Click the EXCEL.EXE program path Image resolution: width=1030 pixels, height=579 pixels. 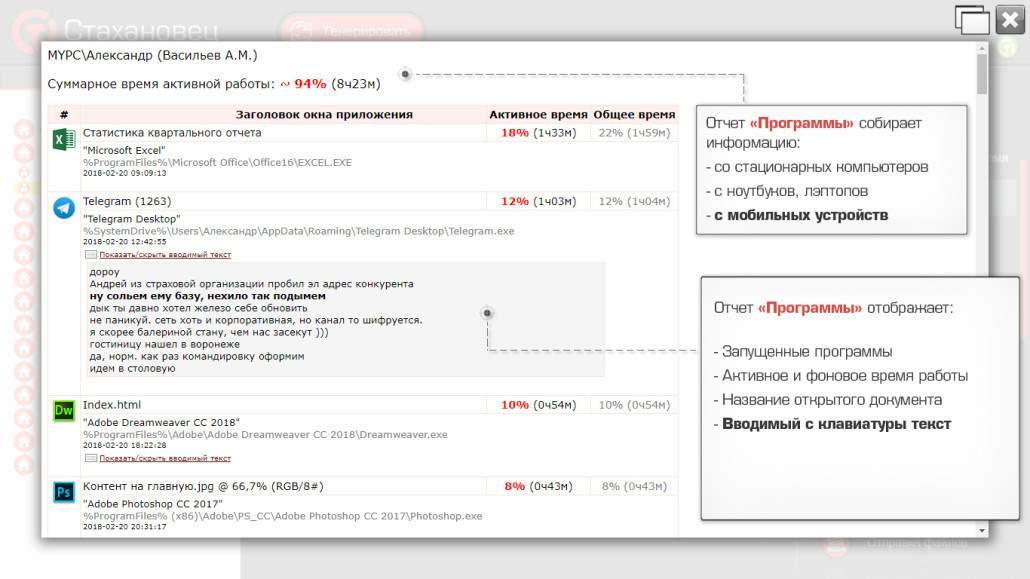tap(217, 162)
